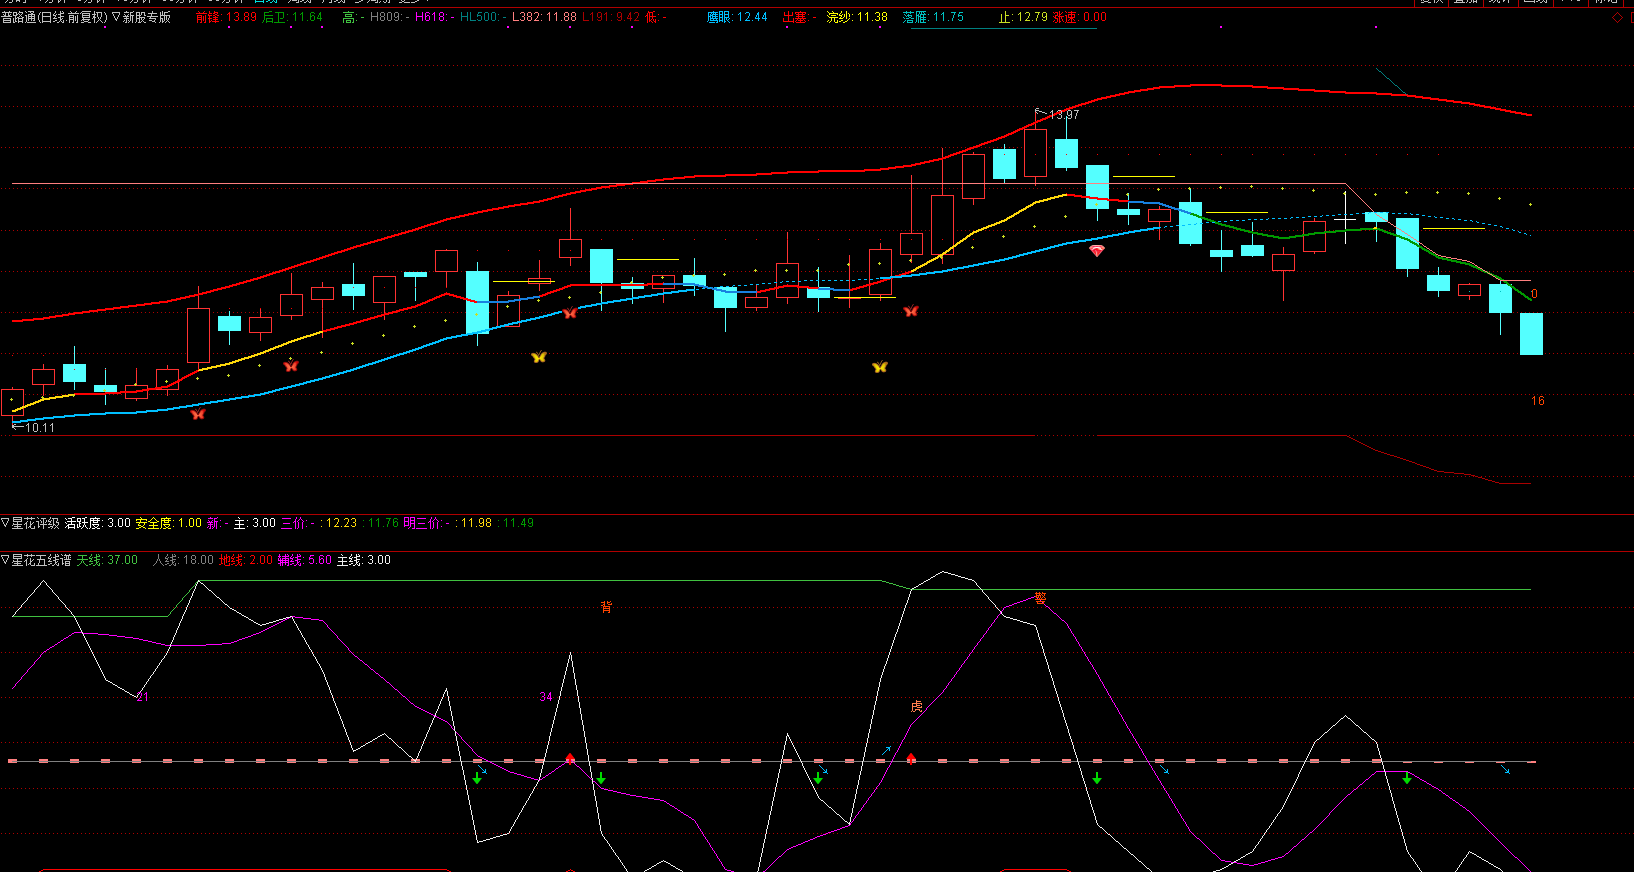Click the 辅线: 5.60 value
Screen dimensions: 1634x872
pyautogui.click(x=304, y=560)
